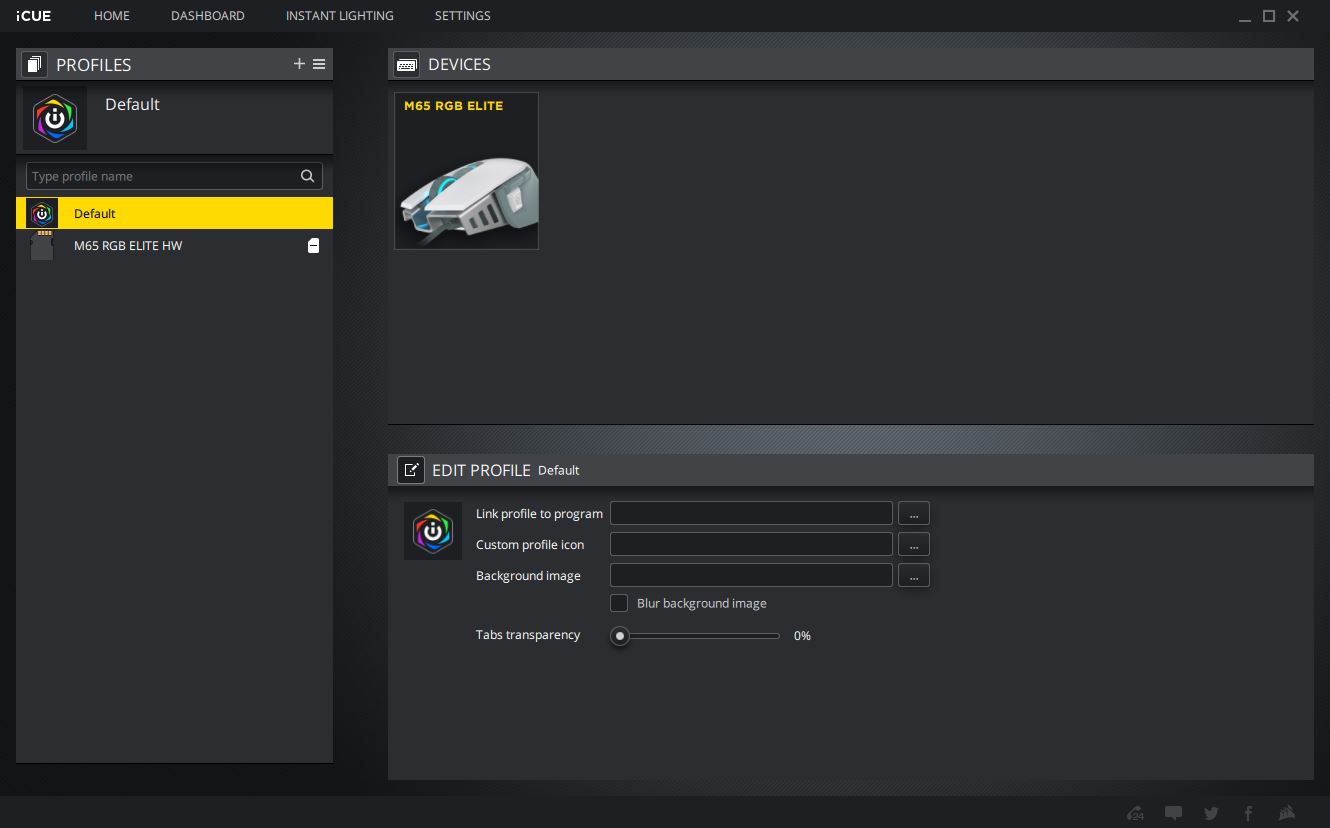Select the M65 RGB ELITE HW profile

pyautogui.click(x=174, y=245)
